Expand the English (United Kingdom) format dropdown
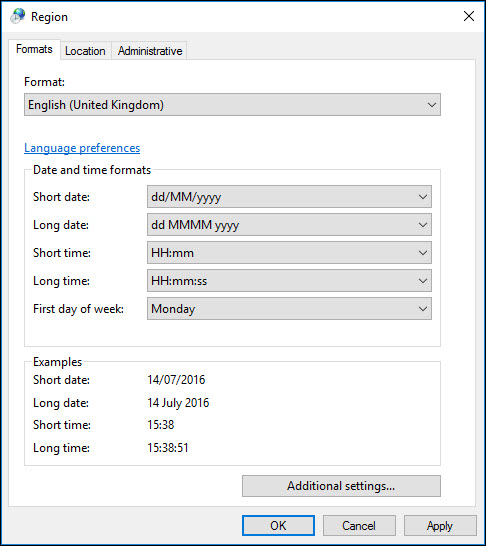486x546 pixels. point(232,104)
